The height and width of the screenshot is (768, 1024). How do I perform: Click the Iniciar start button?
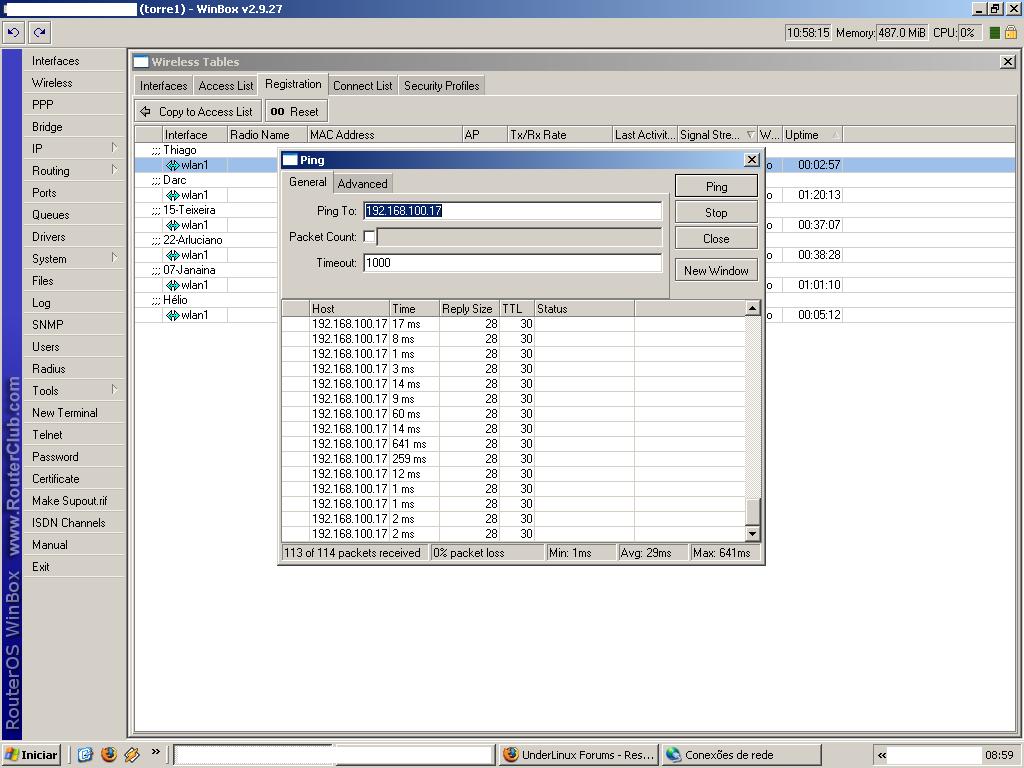31,755
